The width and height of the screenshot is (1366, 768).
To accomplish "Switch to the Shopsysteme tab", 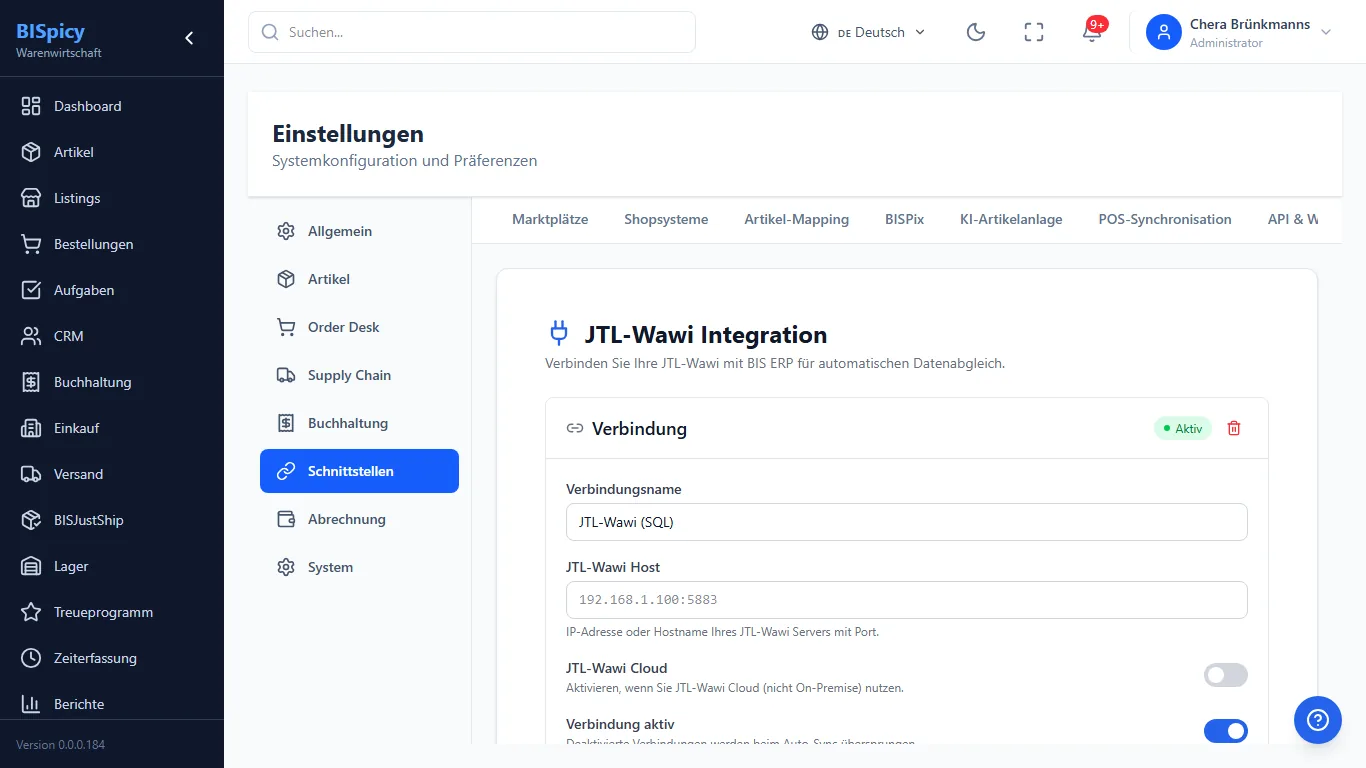I will click(x=666, y=219).
